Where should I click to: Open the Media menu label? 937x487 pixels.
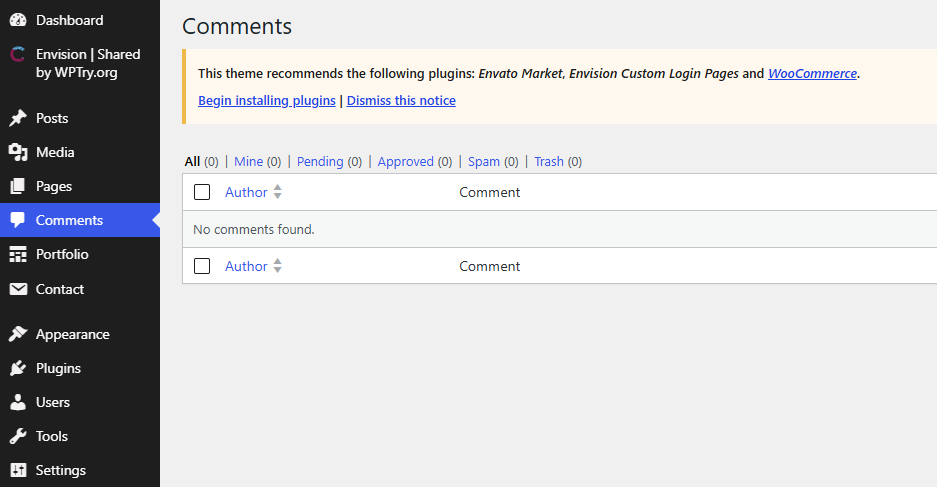pyautogui.click(x=55, y=152)
